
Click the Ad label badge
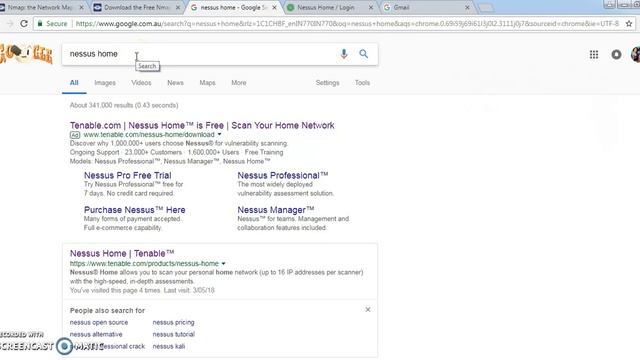point(75,135)
